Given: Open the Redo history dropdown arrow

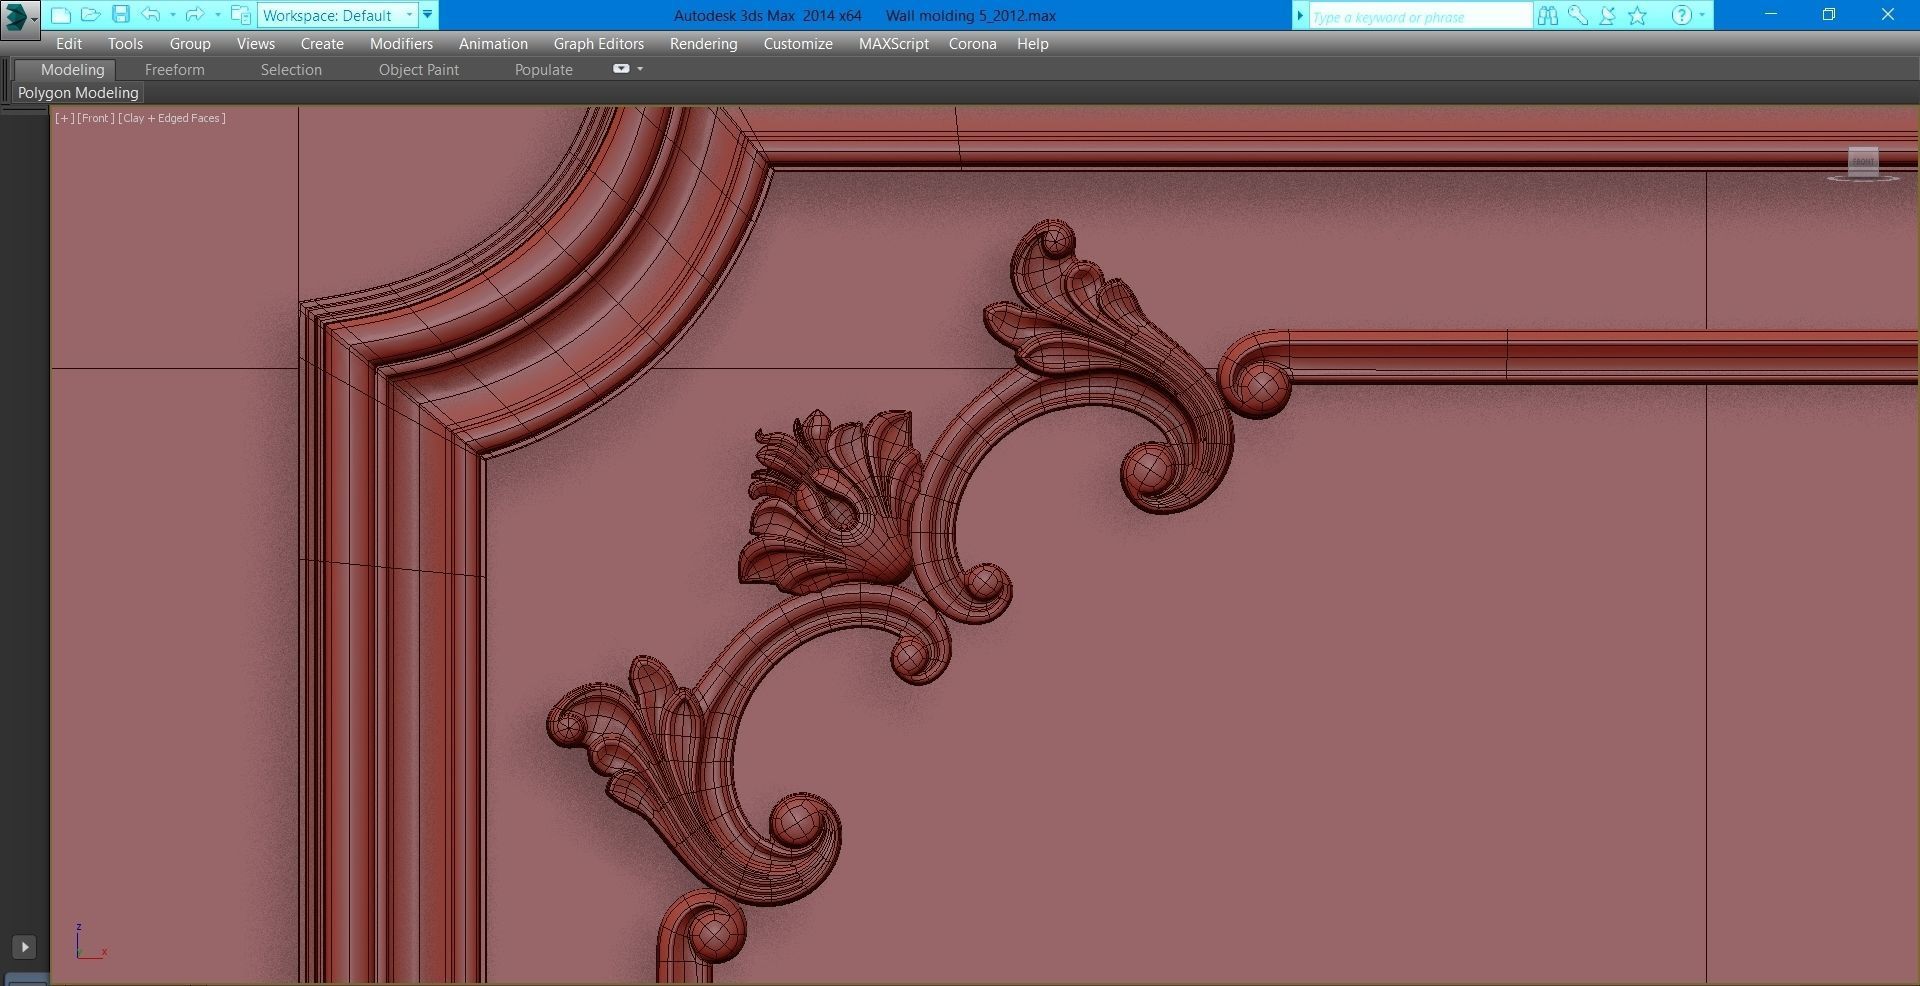Looking at the screenshot, I should 218,15.
